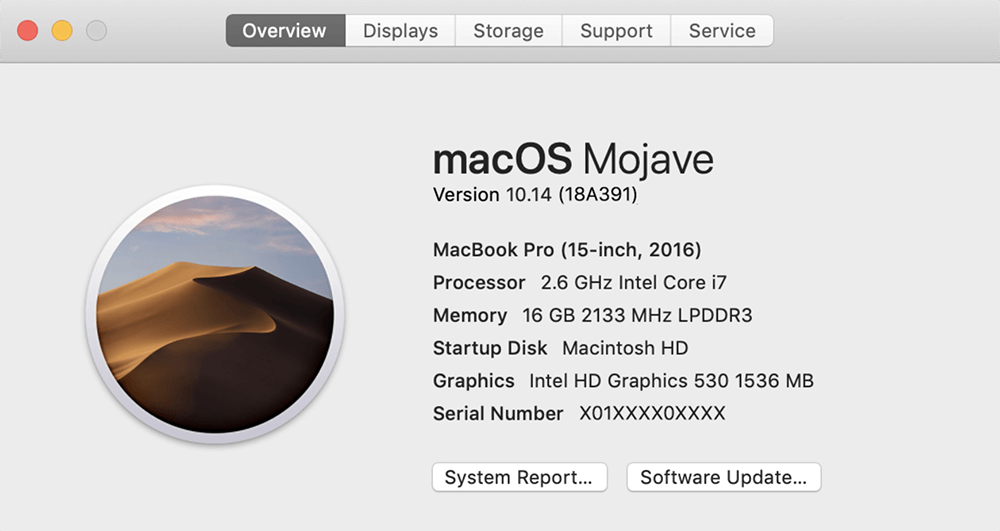Close the window with red button
The height and width of the screenshot is (531, 1000).
pyautogui.click(x=27, y=31)
